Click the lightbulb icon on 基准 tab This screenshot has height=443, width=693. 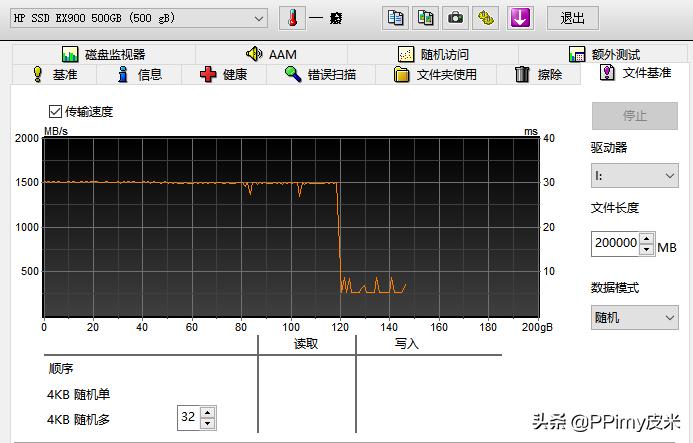click(x=38, y=74)
